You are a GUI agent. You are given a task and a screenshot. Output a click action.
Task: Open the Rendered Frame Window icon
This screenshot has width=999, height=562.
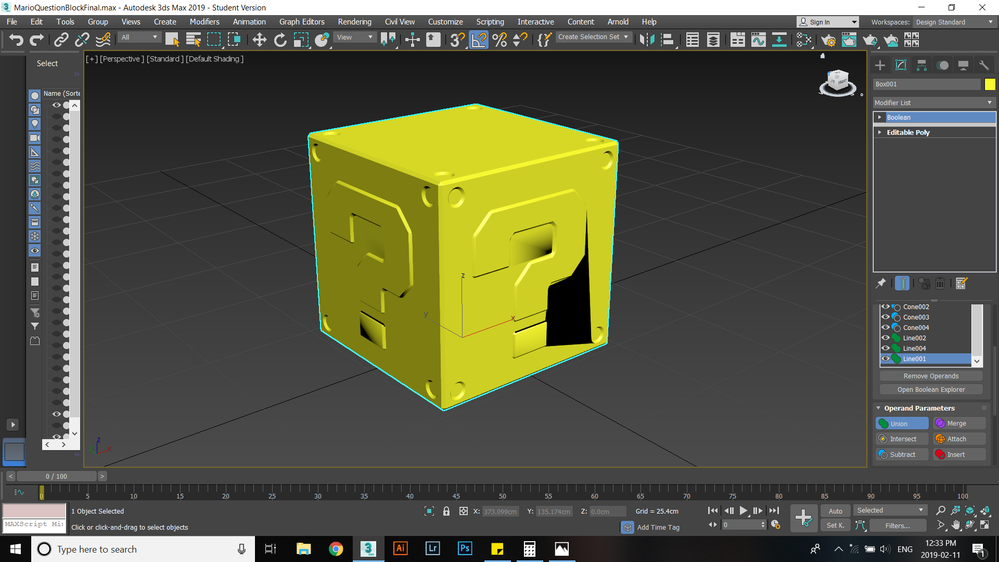point(849,40)
